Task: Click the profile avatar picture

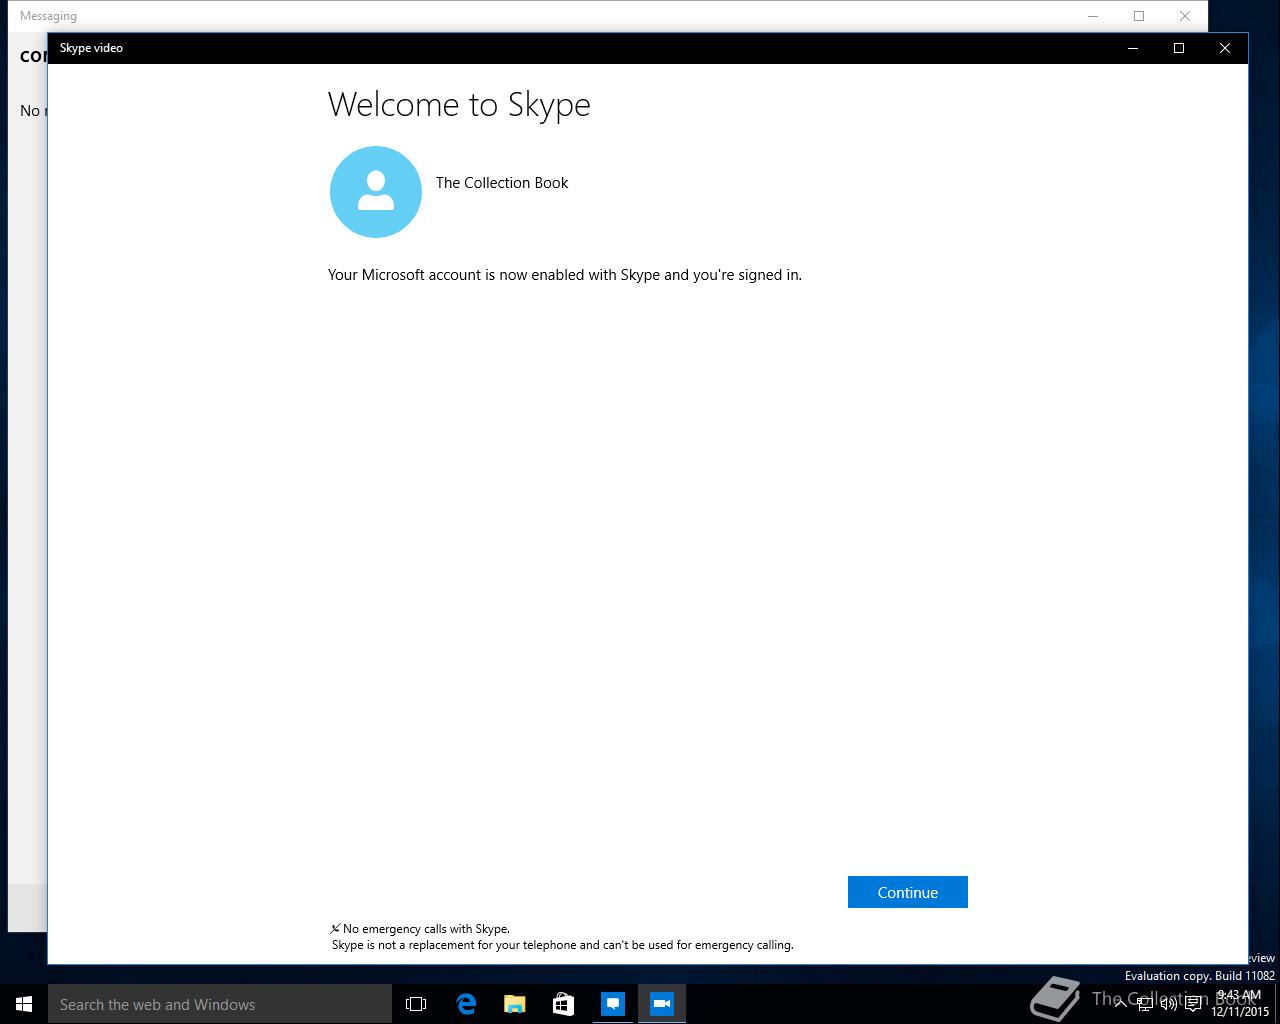Action: pos(376,192)
